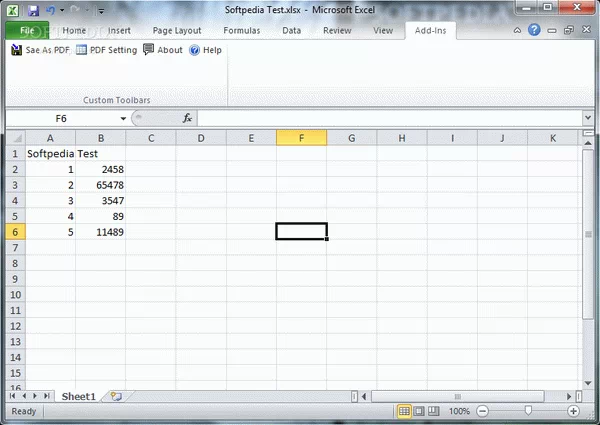Click the Undo arrow in the title bar
This screenshot has height=425, width=600.
50,10
